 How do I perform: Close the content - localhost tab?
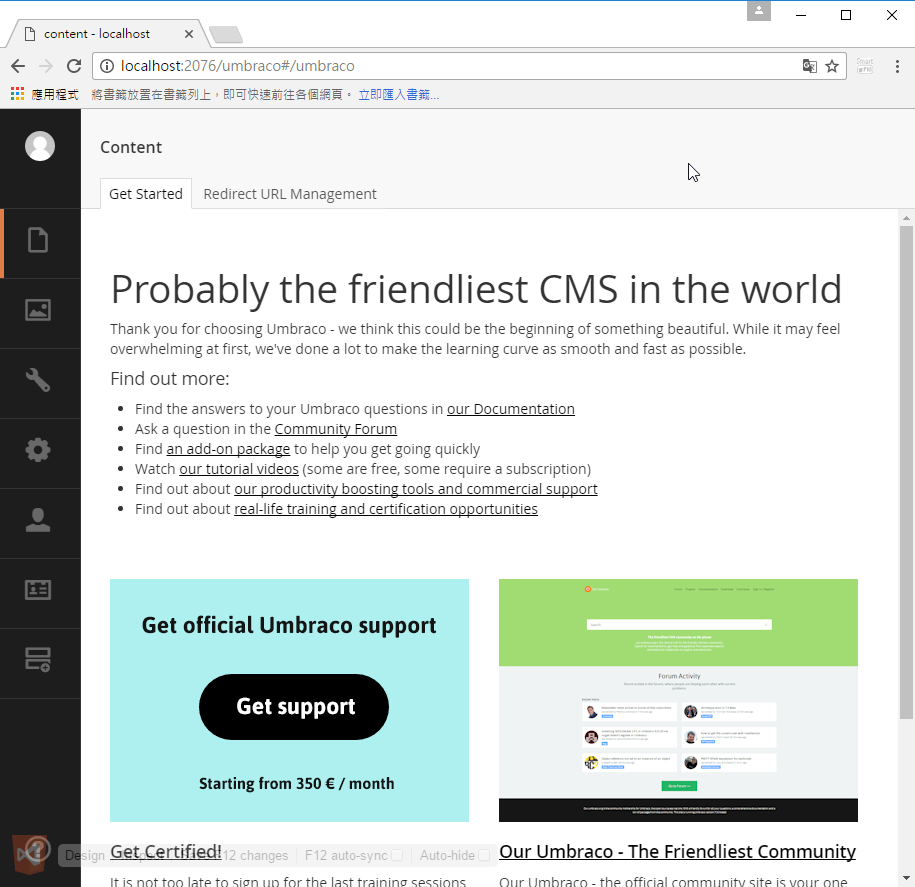188,34
